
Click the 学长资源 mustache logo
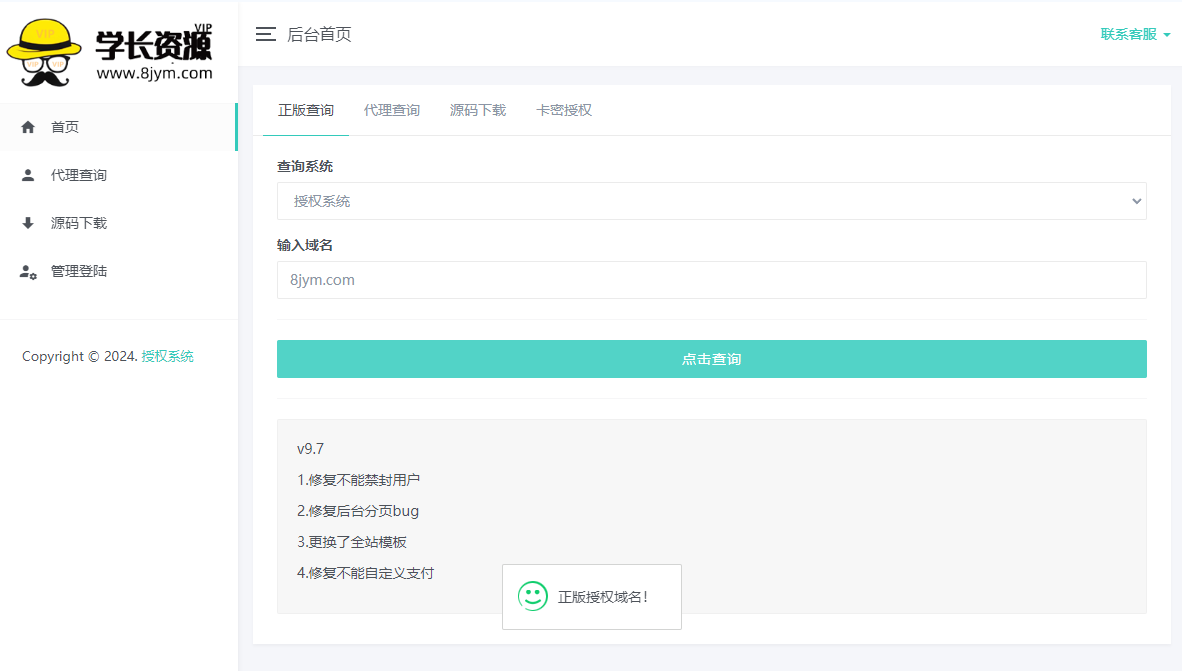coord(110,51)
